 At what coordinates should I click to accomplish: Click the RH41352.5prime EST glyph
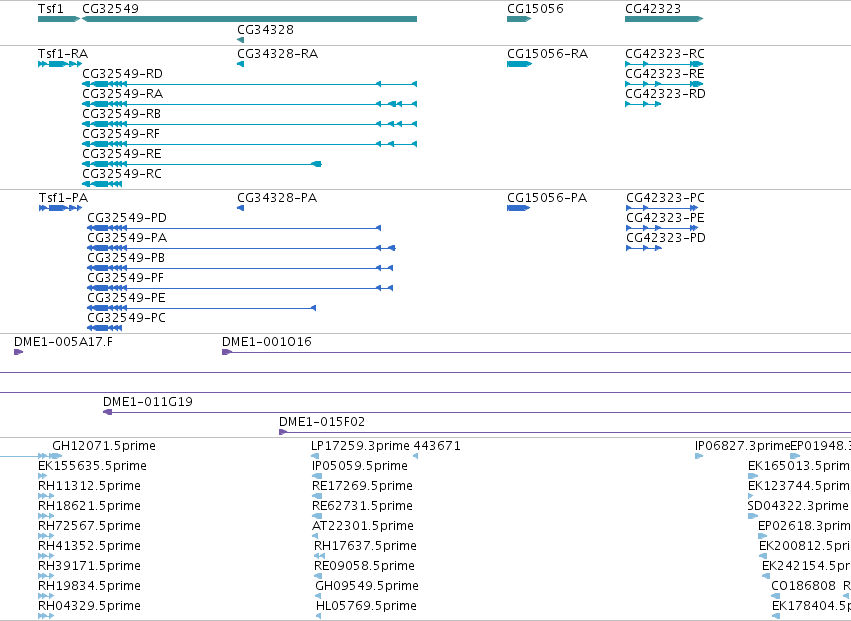pos(46,556)
